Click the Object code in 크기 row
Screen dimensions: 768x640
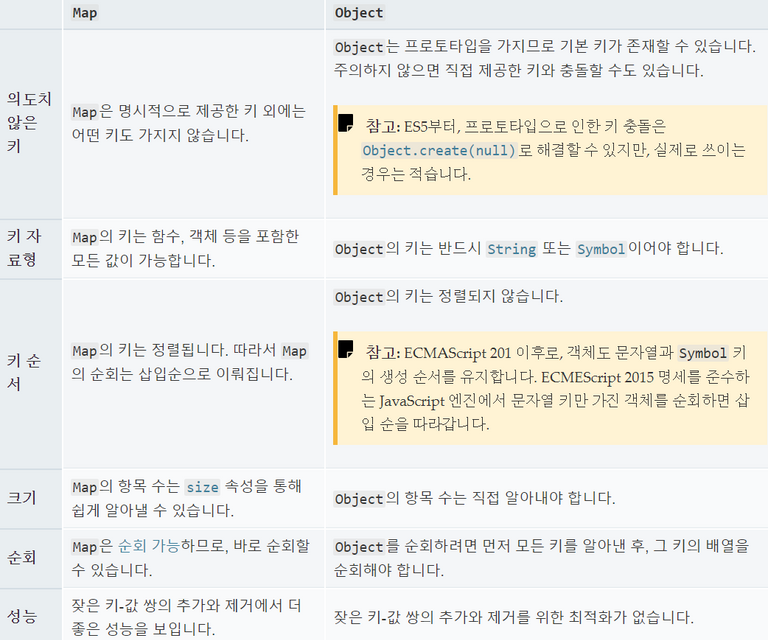click(x=359, y=499)
